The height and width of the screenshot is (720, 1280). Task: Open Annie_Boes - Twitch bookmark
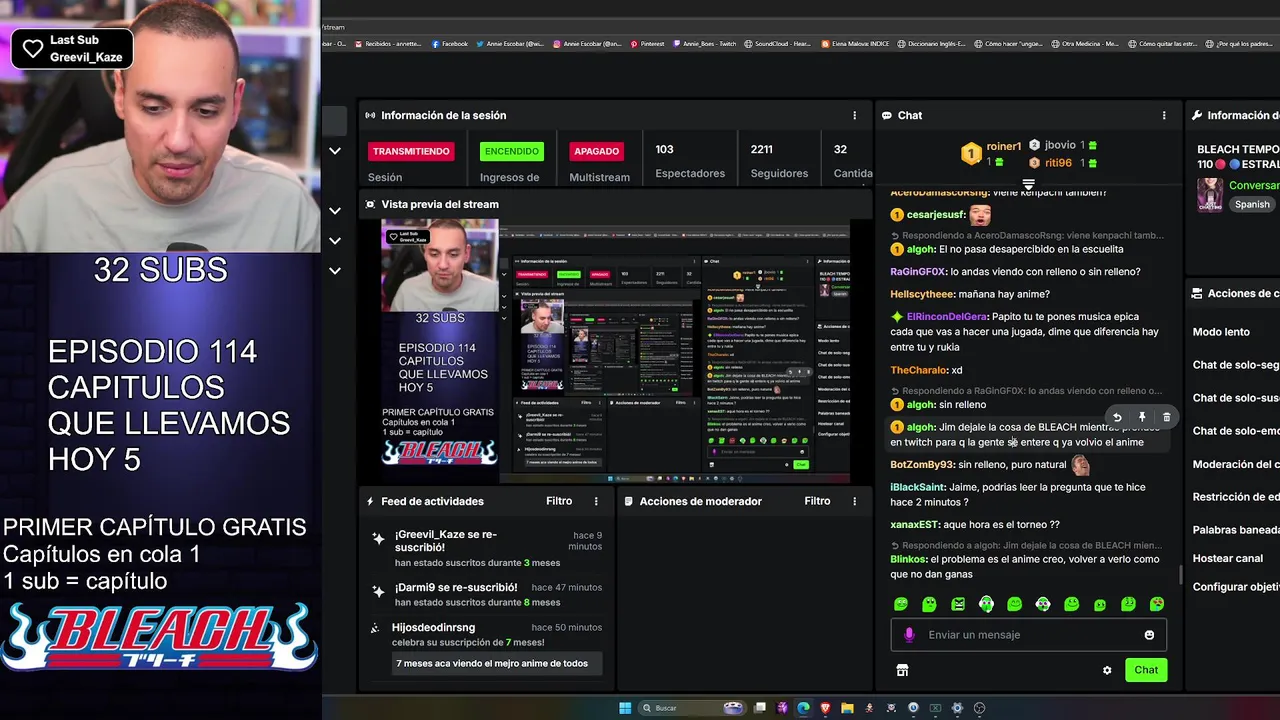click(705, 44)
